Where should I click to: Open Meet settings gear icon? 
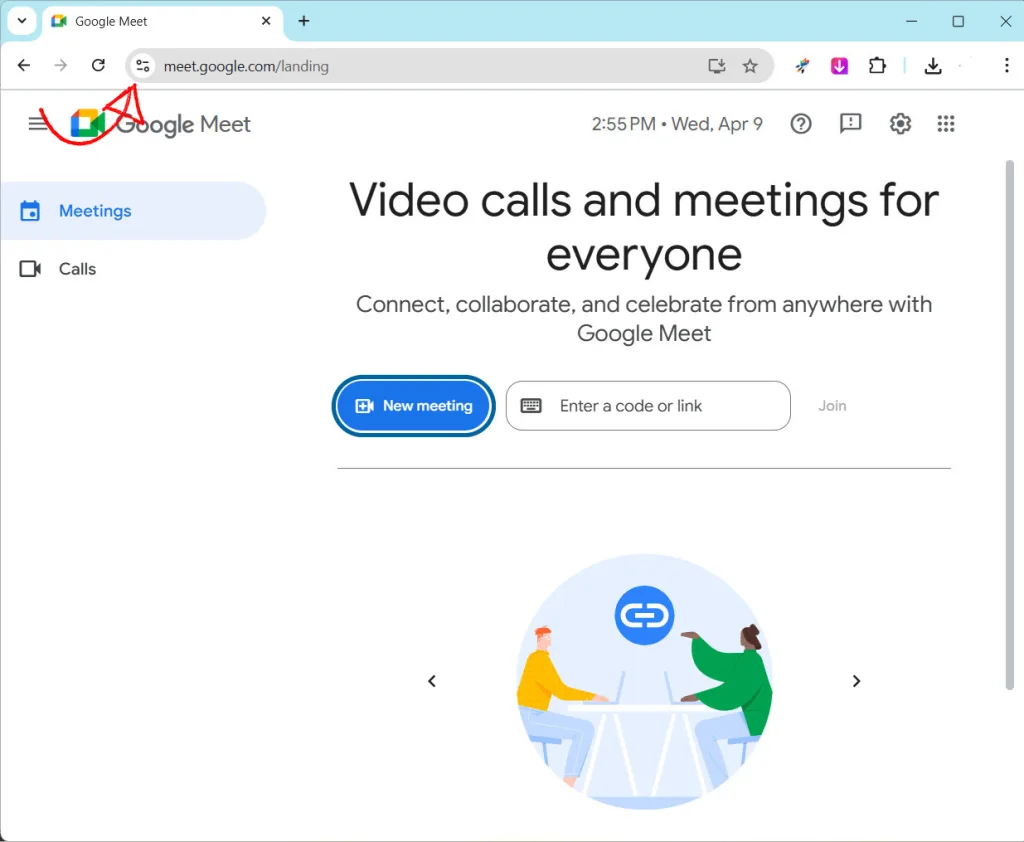coord(900,123)
